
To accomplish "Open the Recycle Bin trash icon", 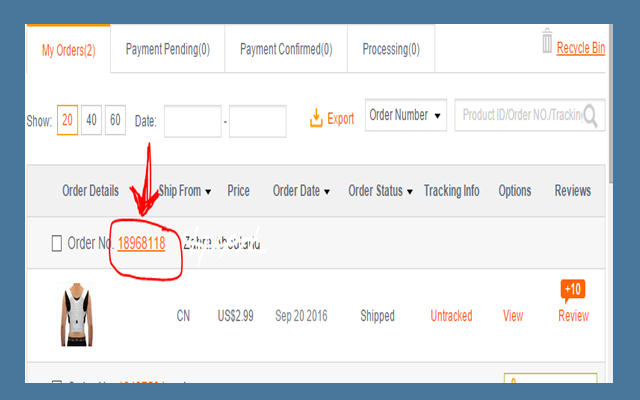I will coord(547,41).
